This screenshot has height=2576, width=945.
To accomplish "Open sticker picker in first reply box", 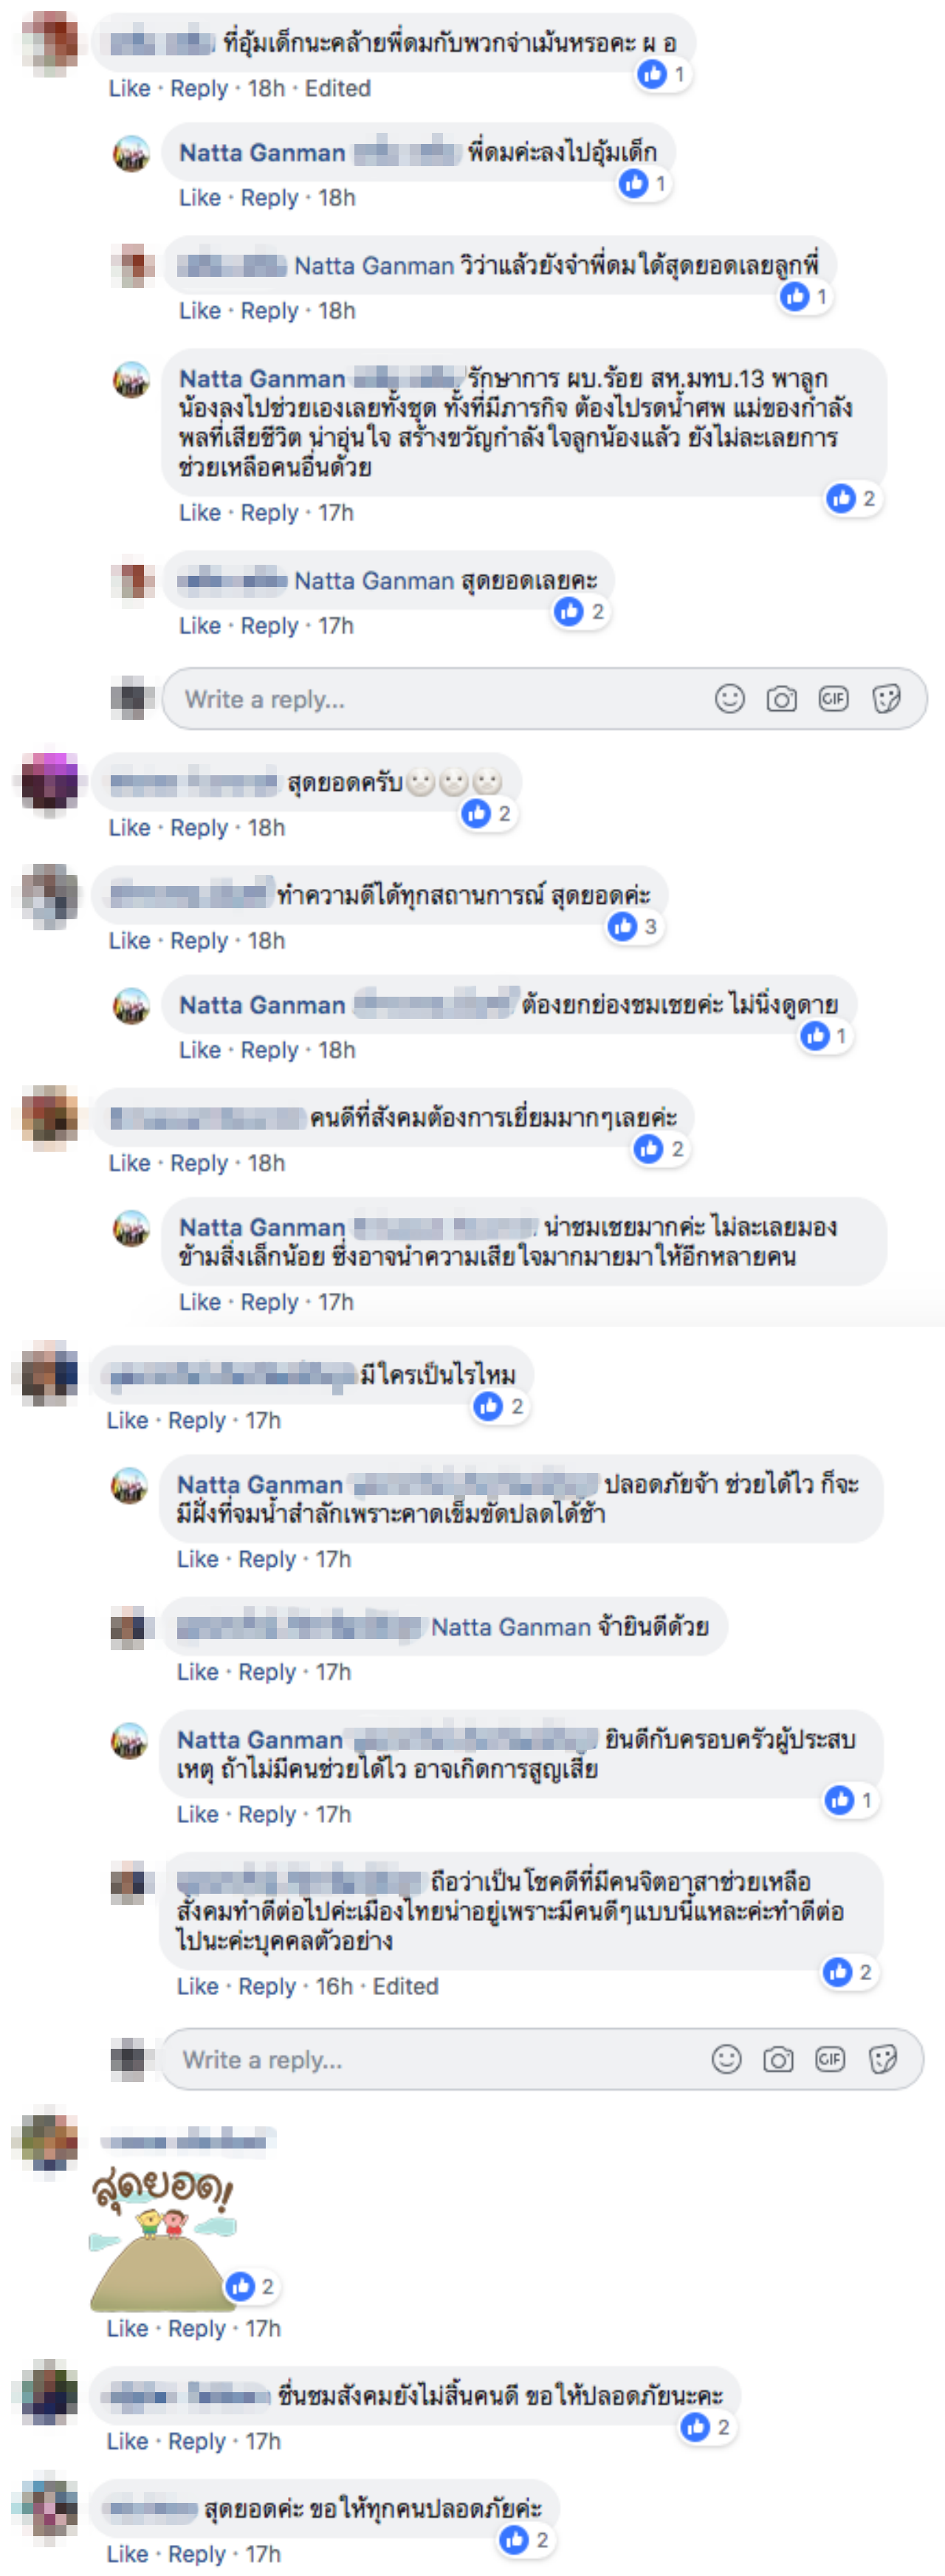I will point(886,698).
